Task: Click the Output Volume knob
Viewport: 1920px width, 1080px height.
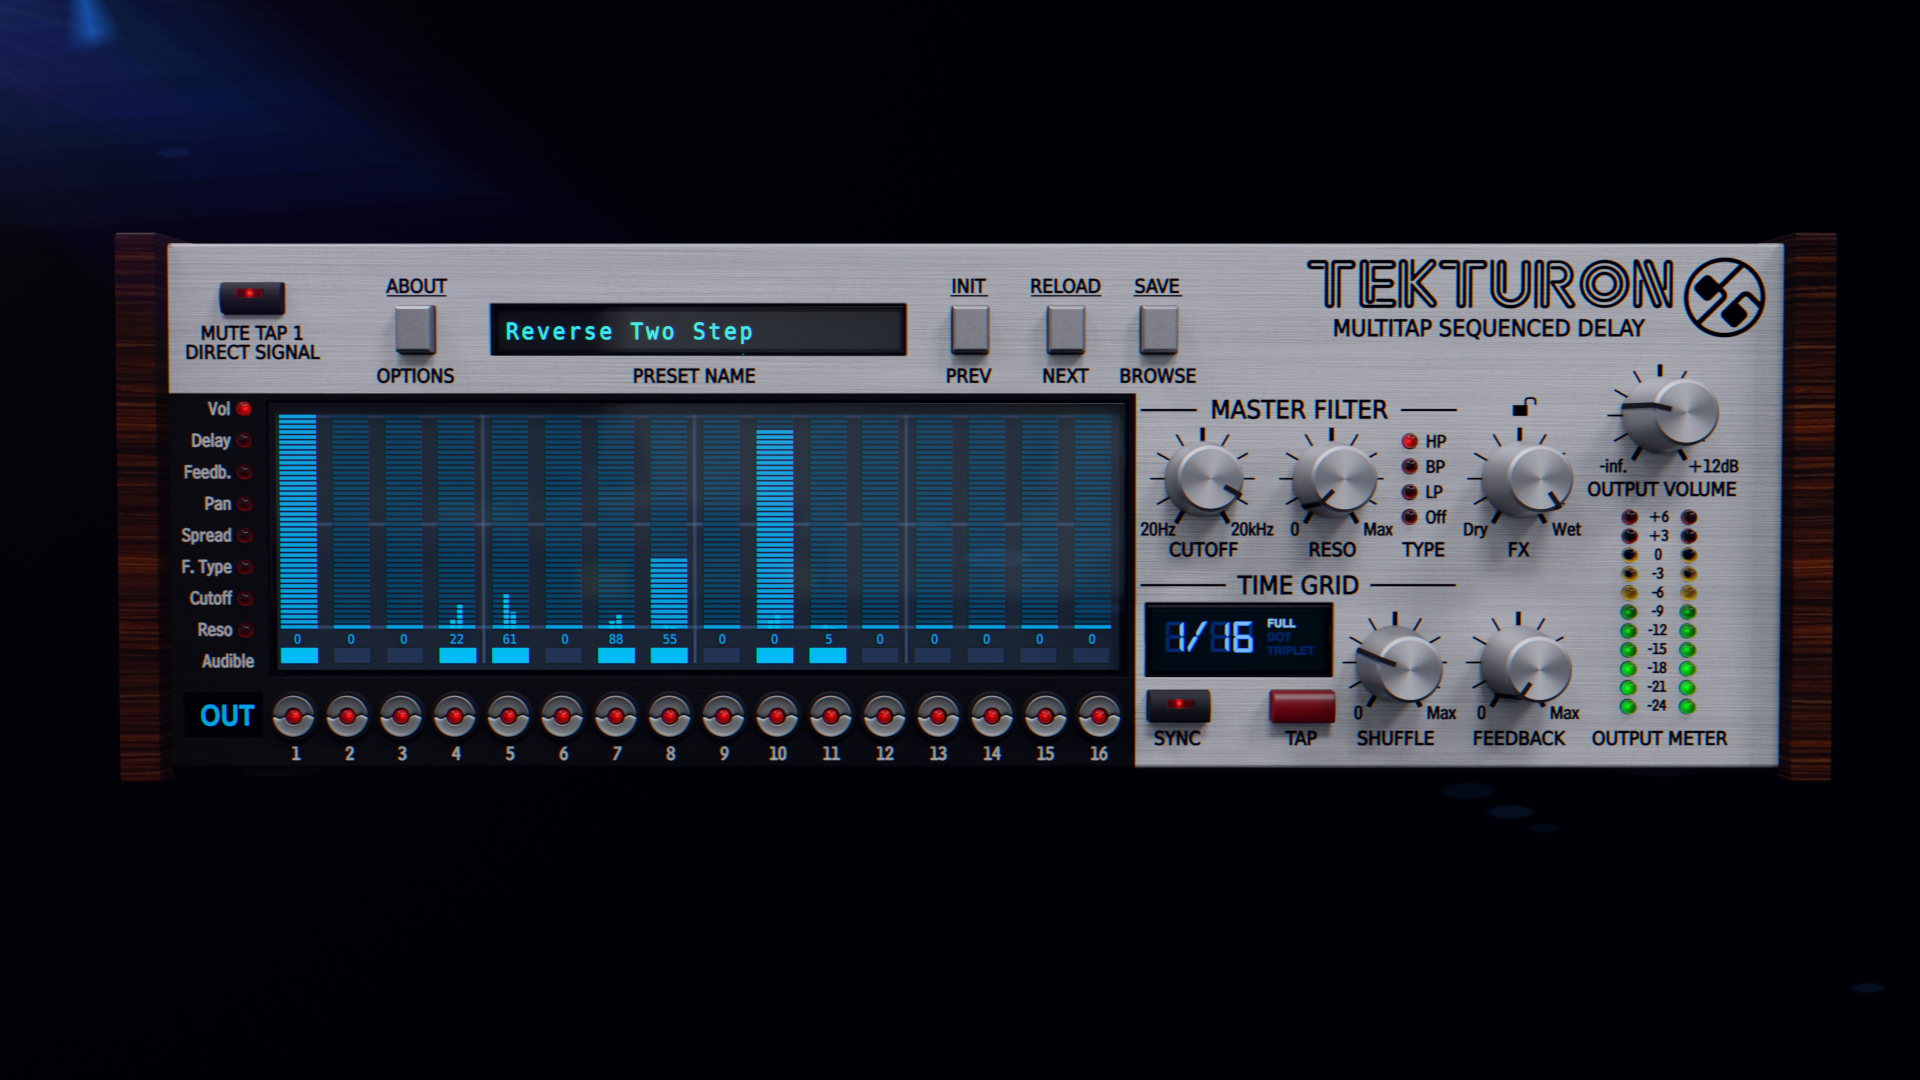Action: [1669, 412]
